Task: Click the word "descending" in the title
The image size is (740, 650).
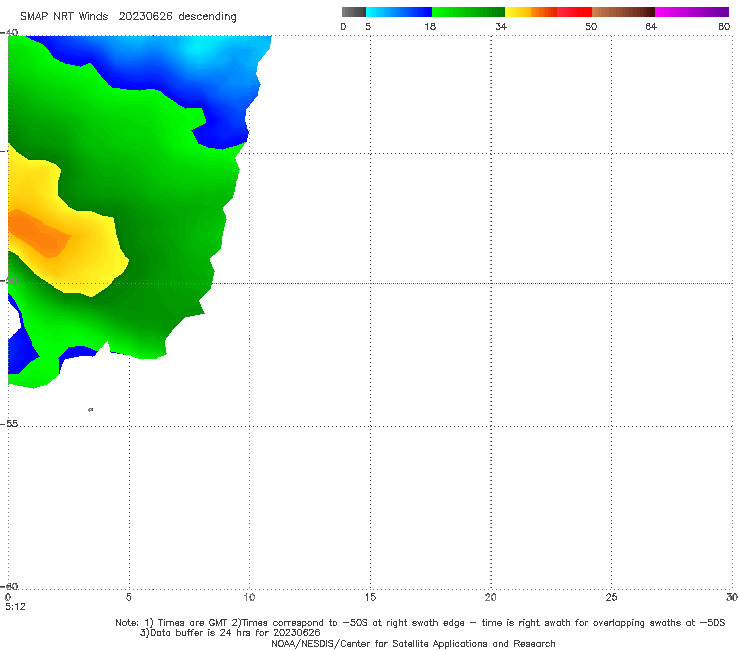Action: coord(207,17)
